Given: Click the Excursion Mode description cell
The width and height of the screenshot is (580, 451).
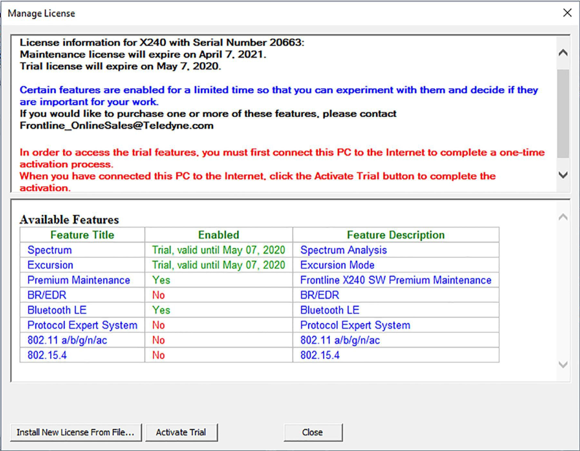Looking at the screenshot, I should point(396,265).
